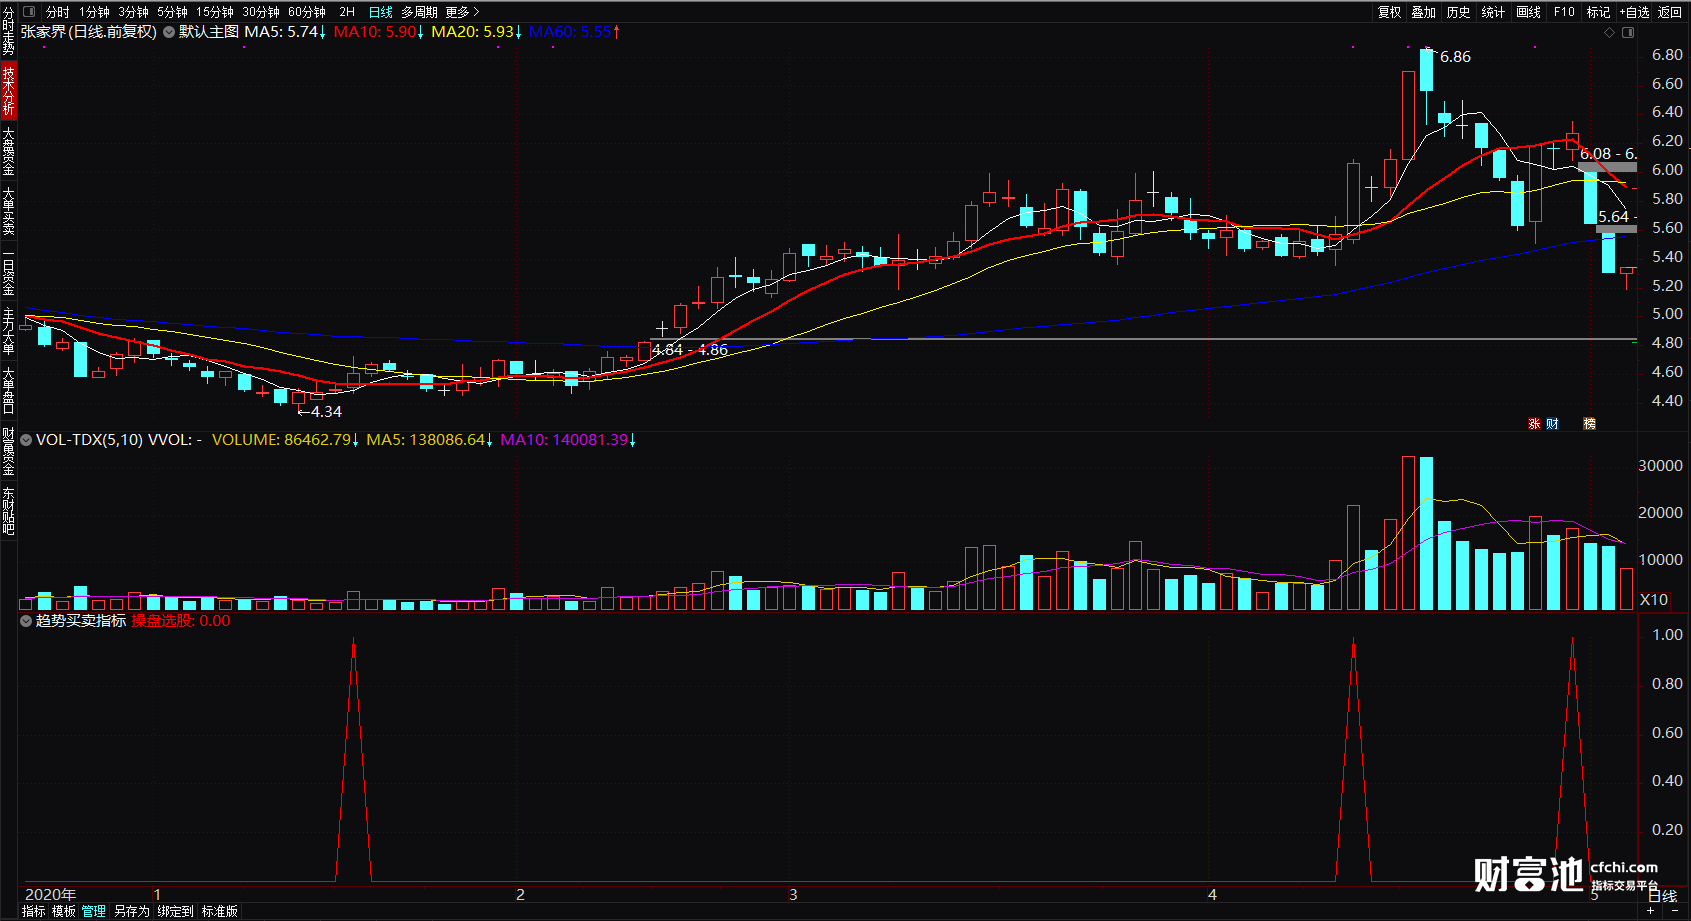
Task: Open the 东财贴吧 sidebar tab
Action: [8, 511]
